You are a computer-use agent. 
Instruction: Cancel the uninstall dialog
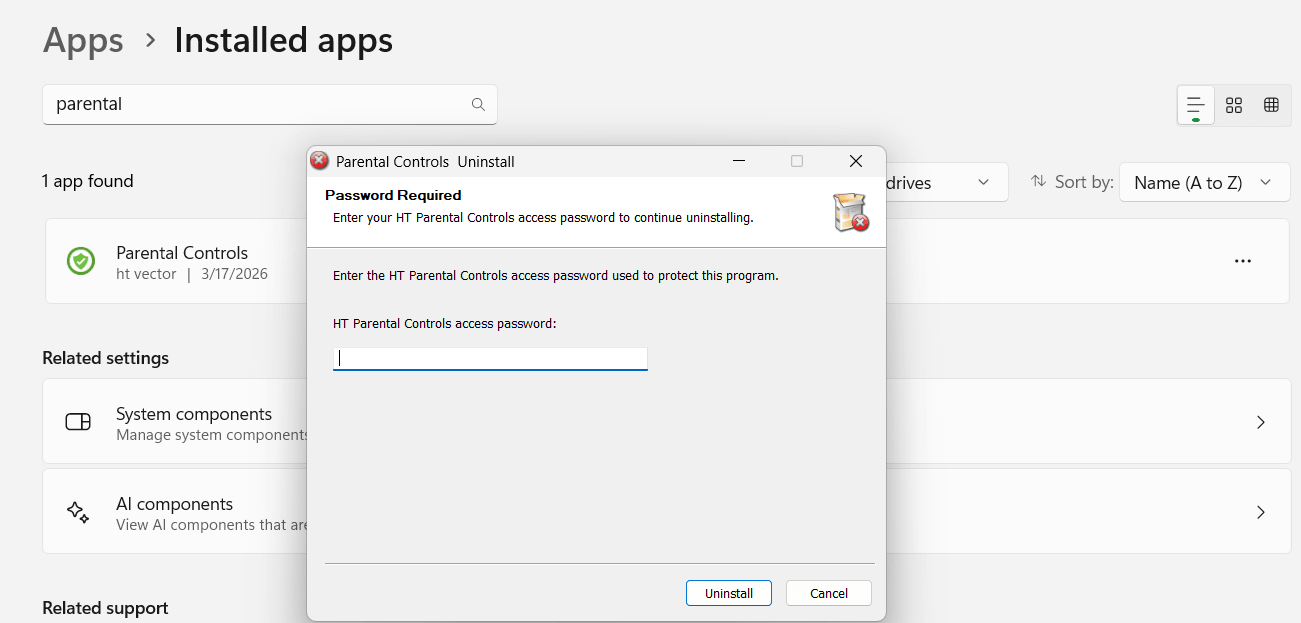pyautogui.click(x=828, y=592)
